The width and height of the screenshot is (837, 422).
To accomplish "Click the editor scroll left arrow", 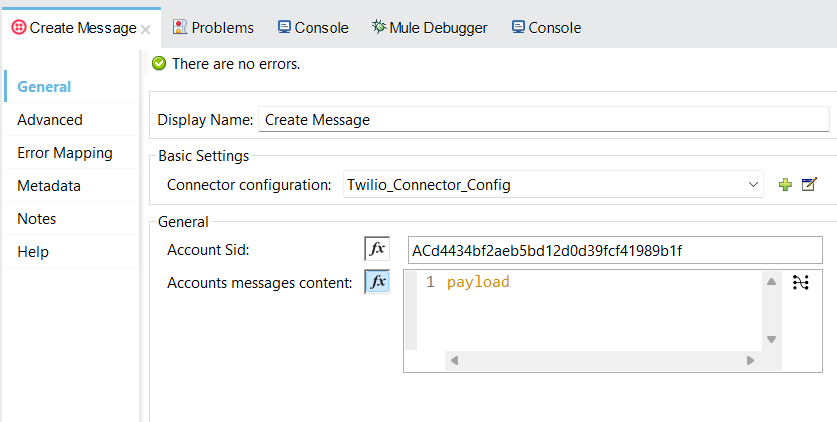I will [454, 361].
